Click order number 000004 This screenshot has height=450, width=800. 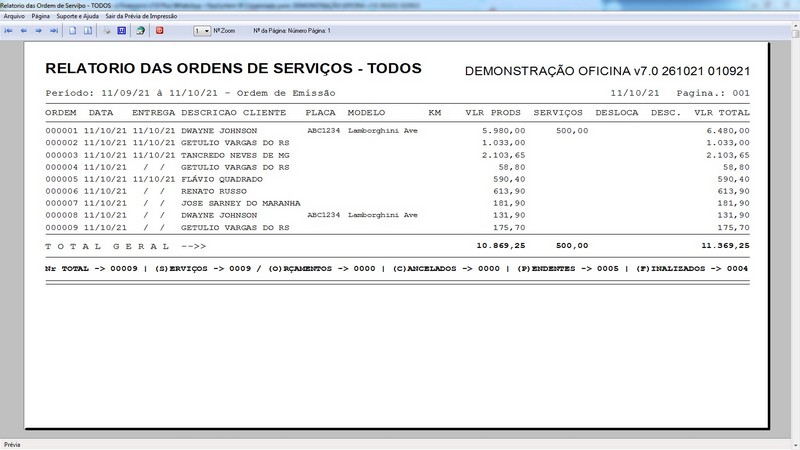[62, 167]
